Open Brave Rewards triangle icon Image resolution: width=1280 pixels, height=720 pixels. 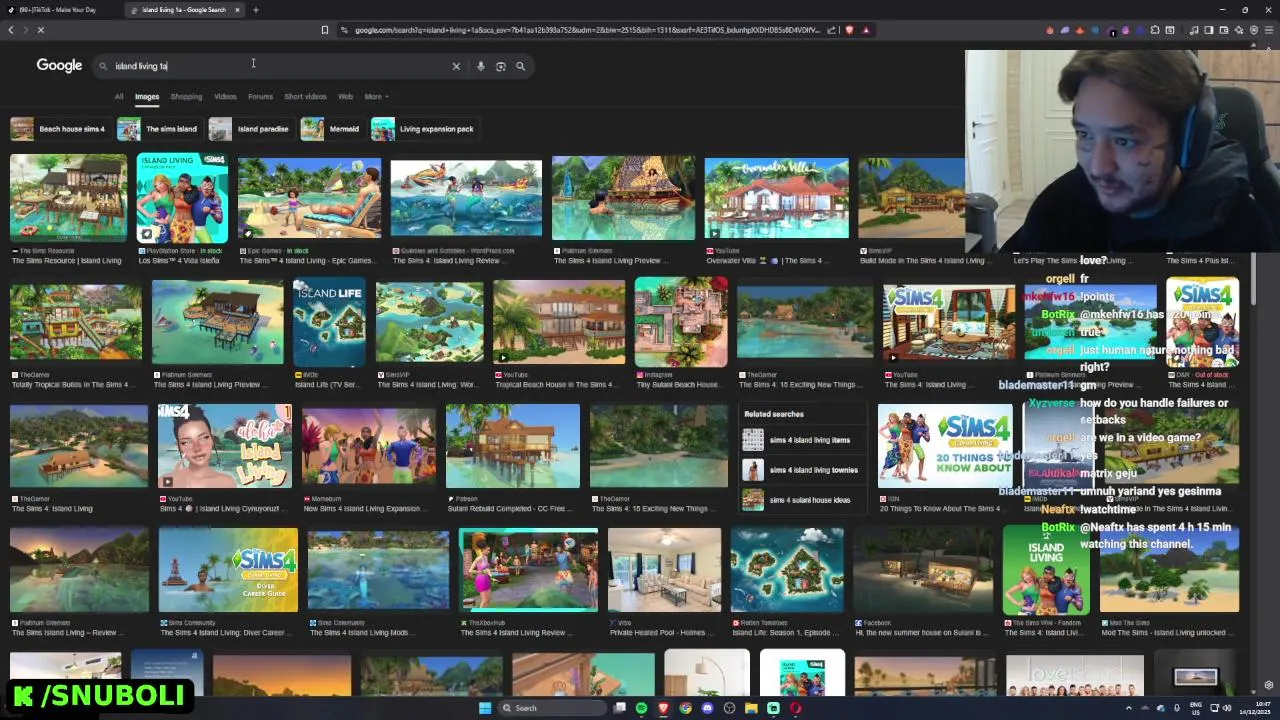click(x=866, y=30)
